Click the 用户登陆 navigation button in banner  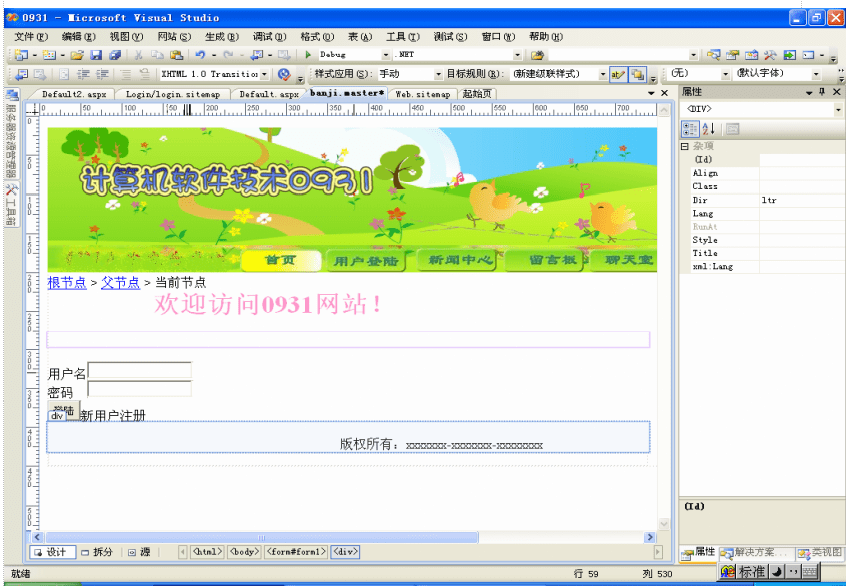[365, 261]
